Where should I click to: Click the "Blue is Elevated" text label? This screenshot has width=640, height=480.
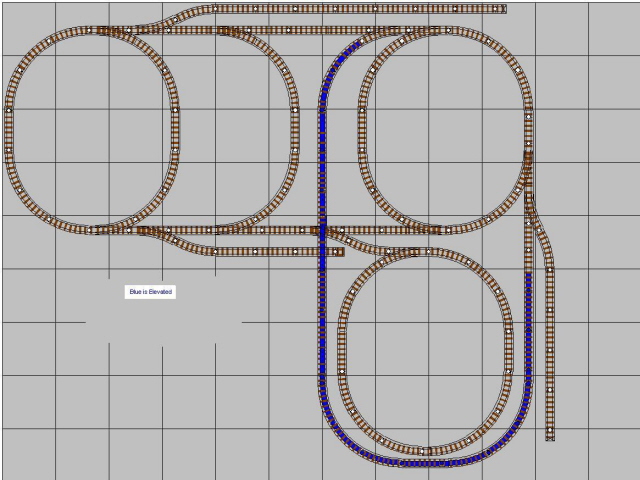point(150,292)
